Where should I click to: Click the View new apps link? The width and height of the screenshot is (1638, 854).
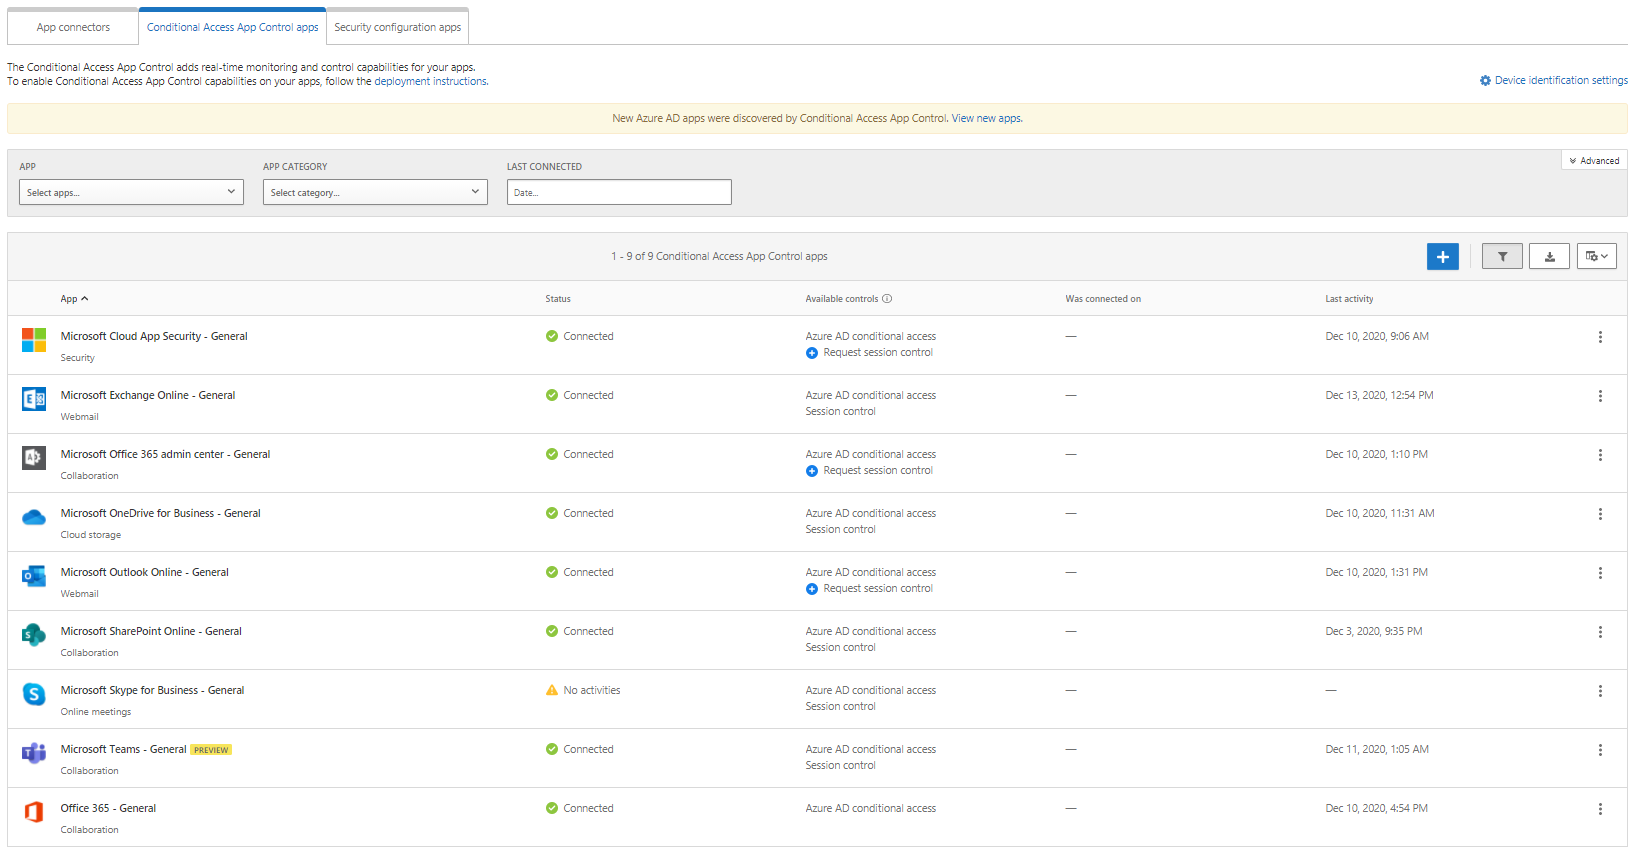tap(986, 118)
